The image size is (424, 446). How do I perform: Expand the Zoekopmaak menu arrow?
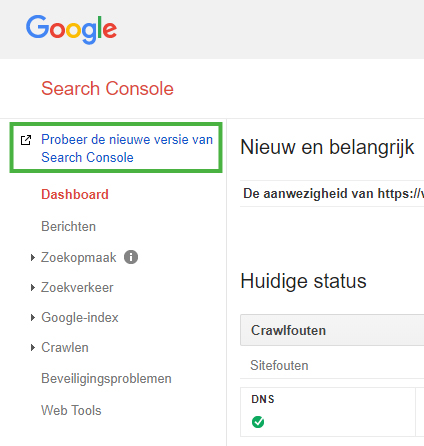click(x=32, y=257)
